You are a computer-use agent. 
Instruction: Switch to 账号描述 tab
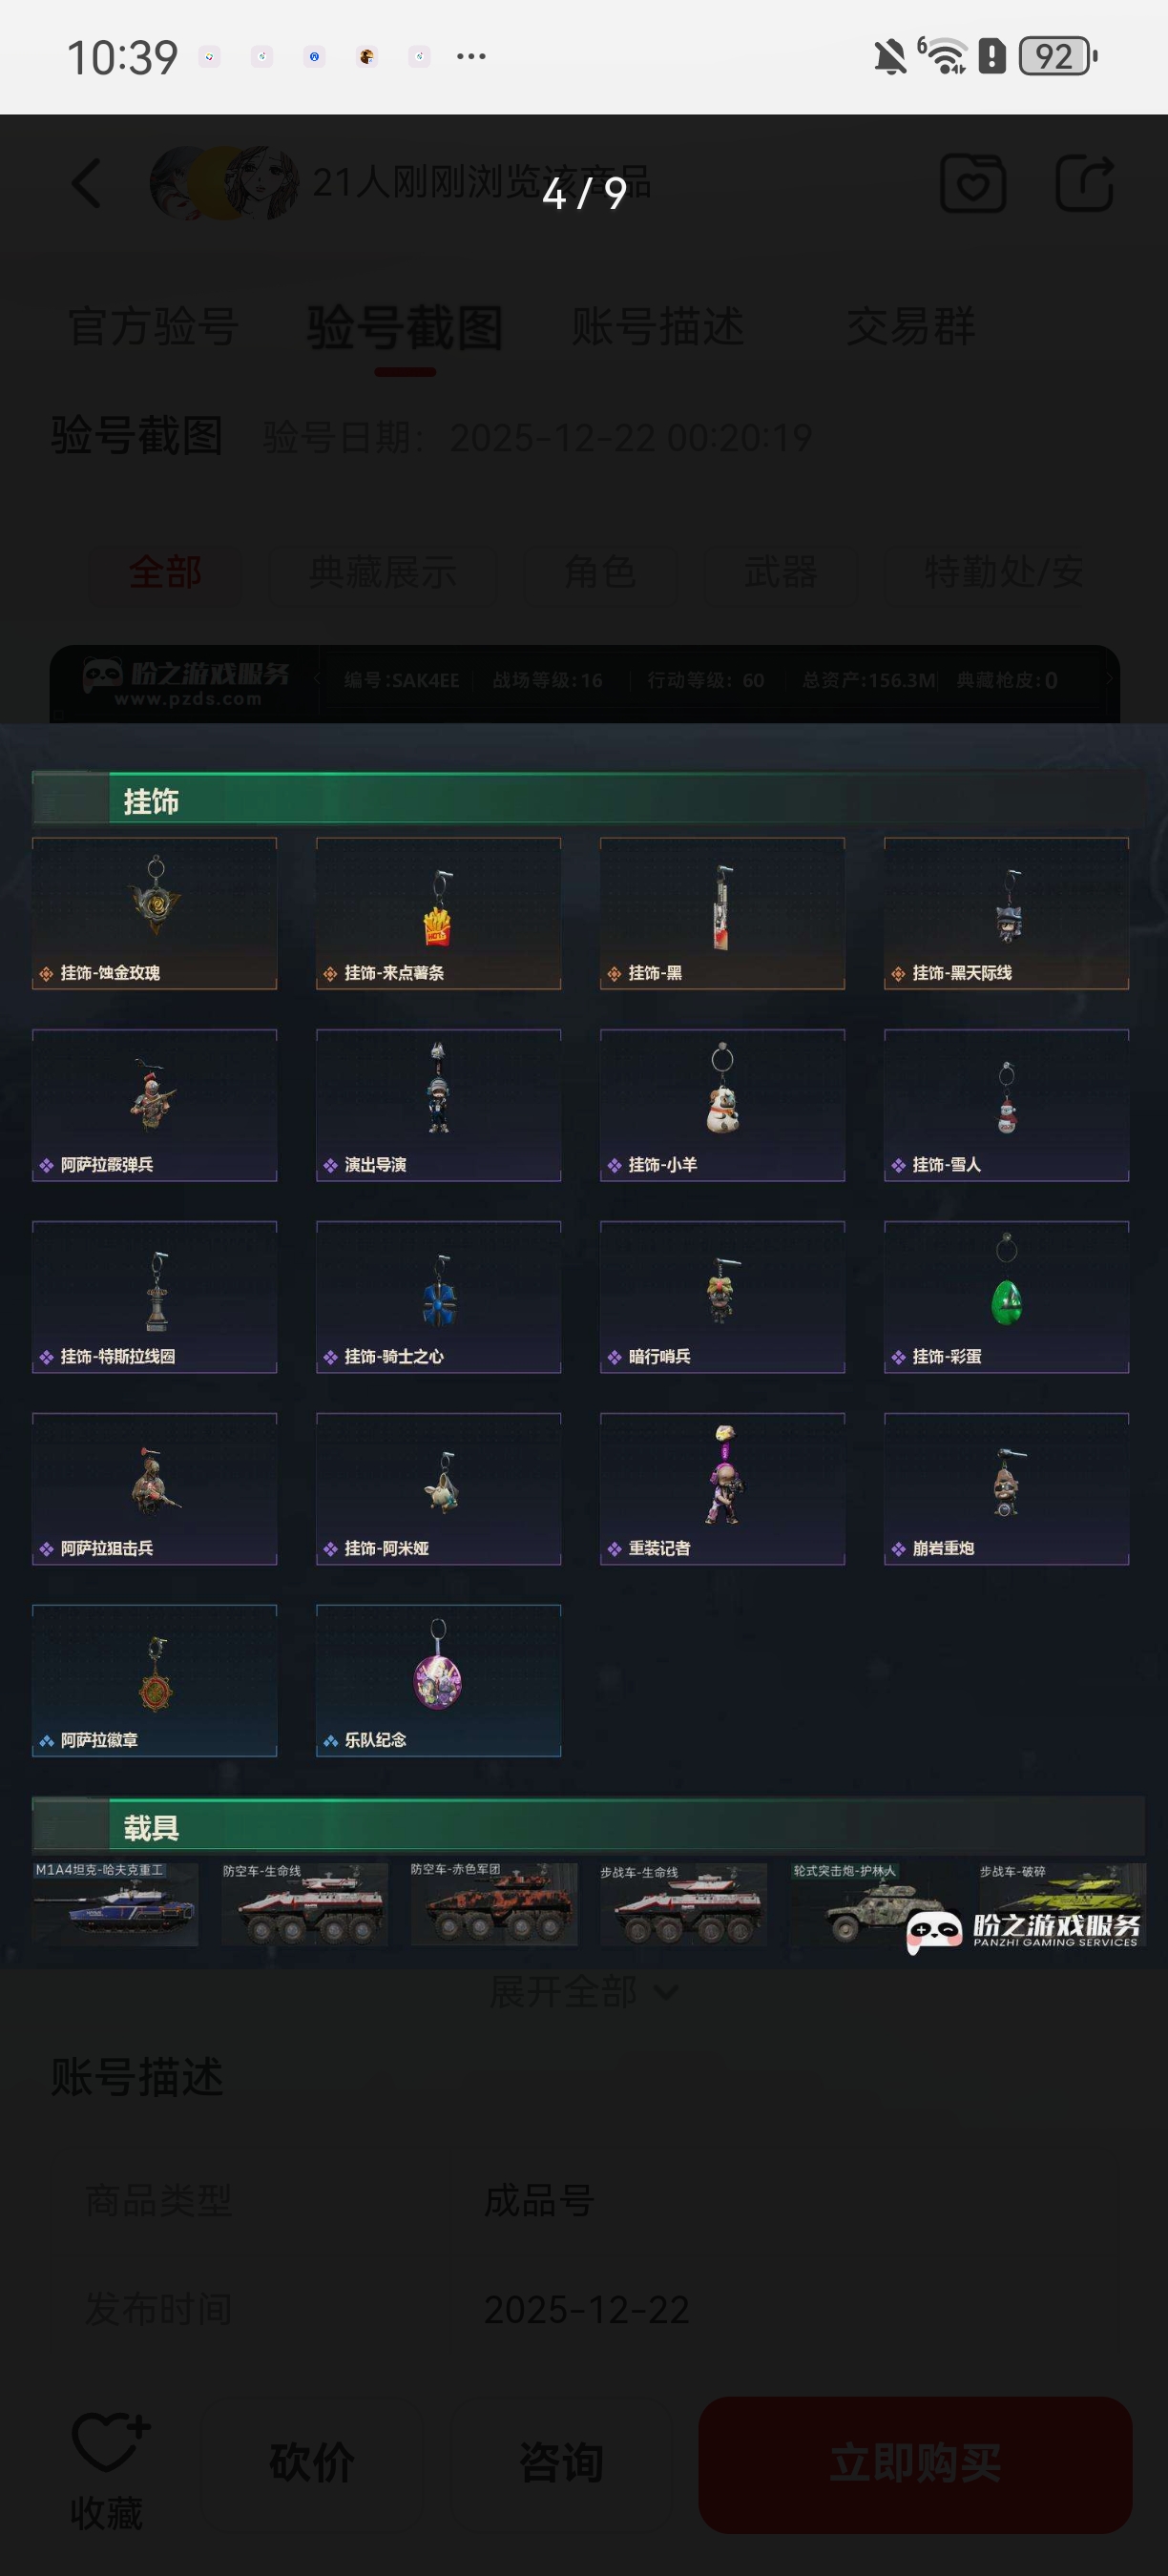click(x=658, y=327)
